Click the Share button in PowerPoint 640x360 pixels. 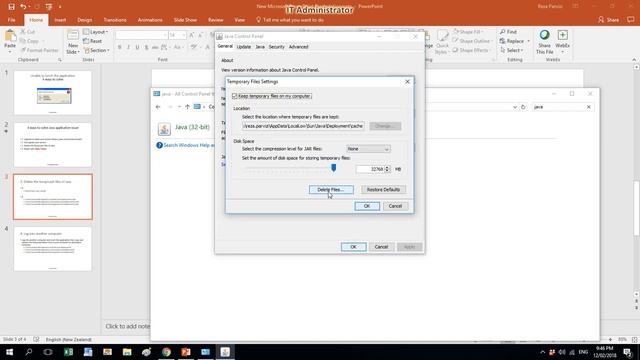point(608,20)
